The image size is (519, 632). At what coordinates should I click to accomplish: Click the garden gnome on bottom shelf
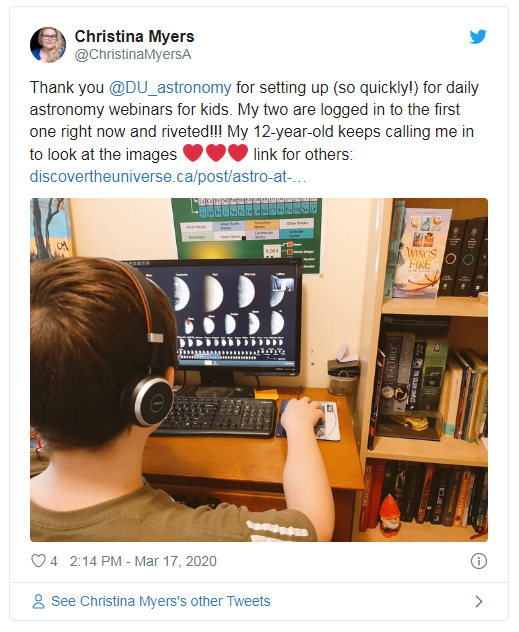click(x=390, y=517)
